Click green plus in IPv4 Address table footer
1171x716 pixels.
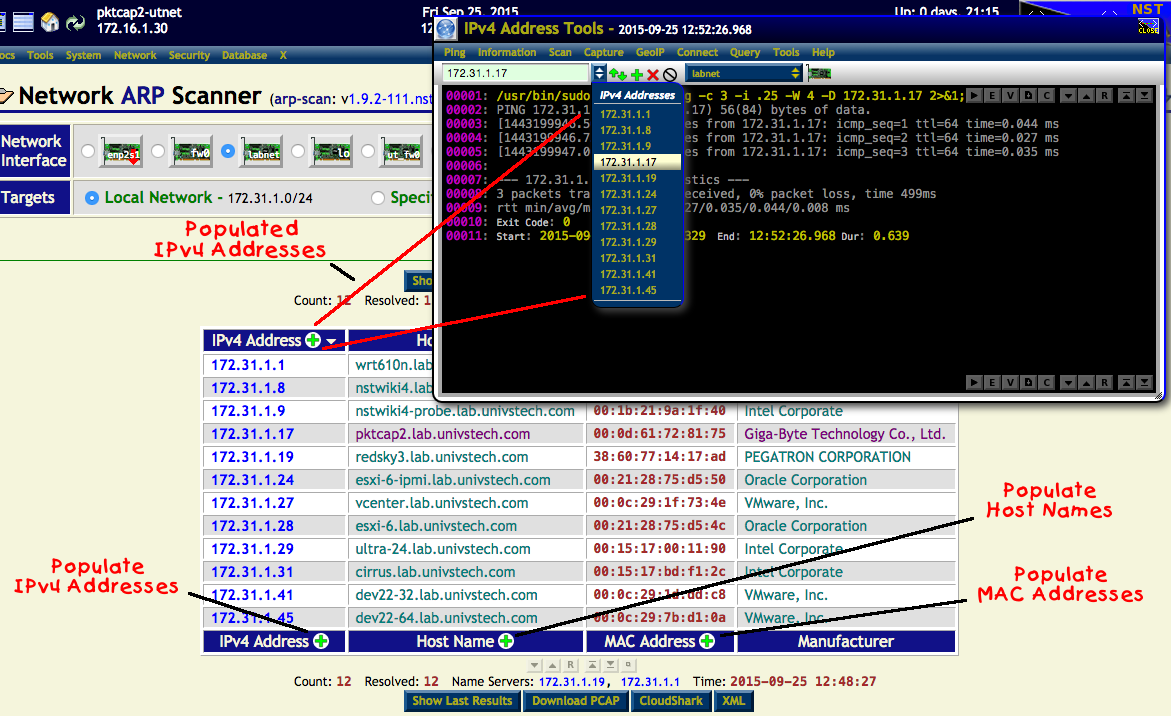[321, 641]
